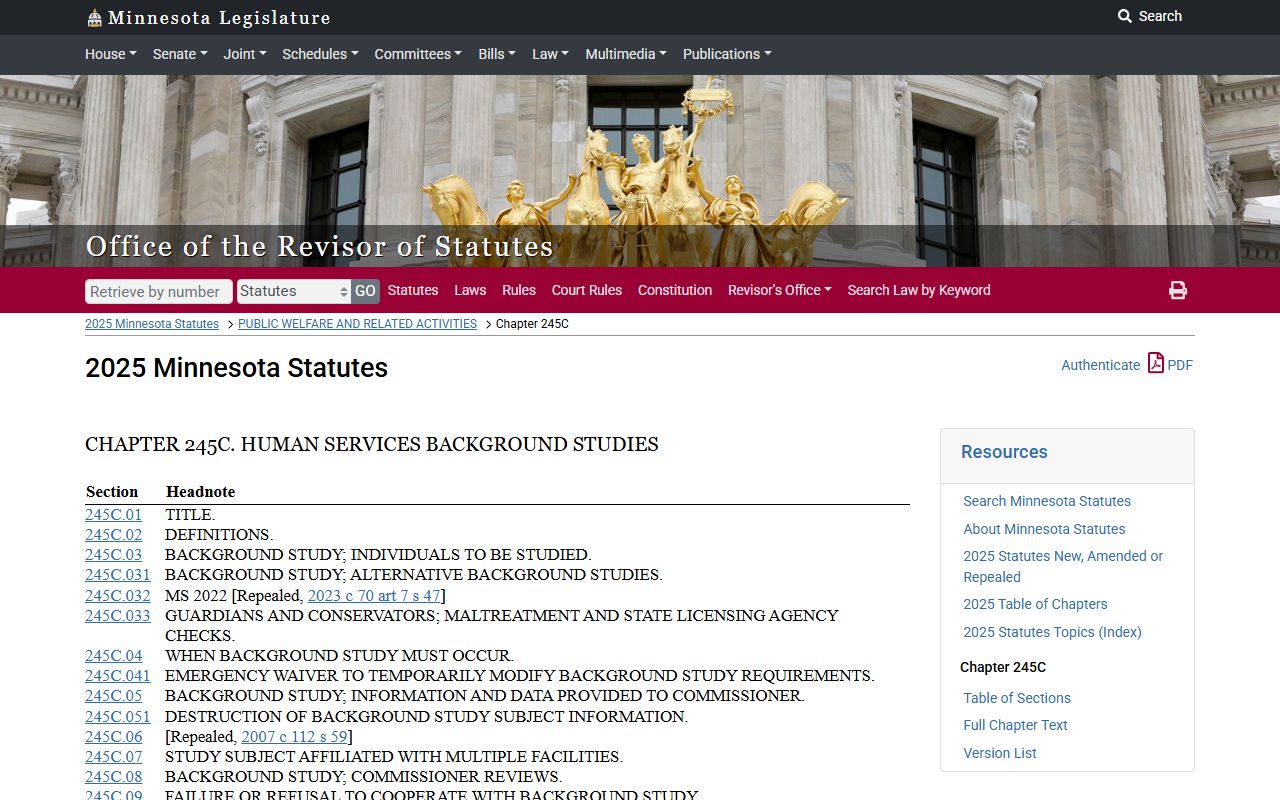Open repeal law 2007 c 112 s 59
Image resolution: width=1280 pixels, height=800 pixels.
tap(294, 737)
